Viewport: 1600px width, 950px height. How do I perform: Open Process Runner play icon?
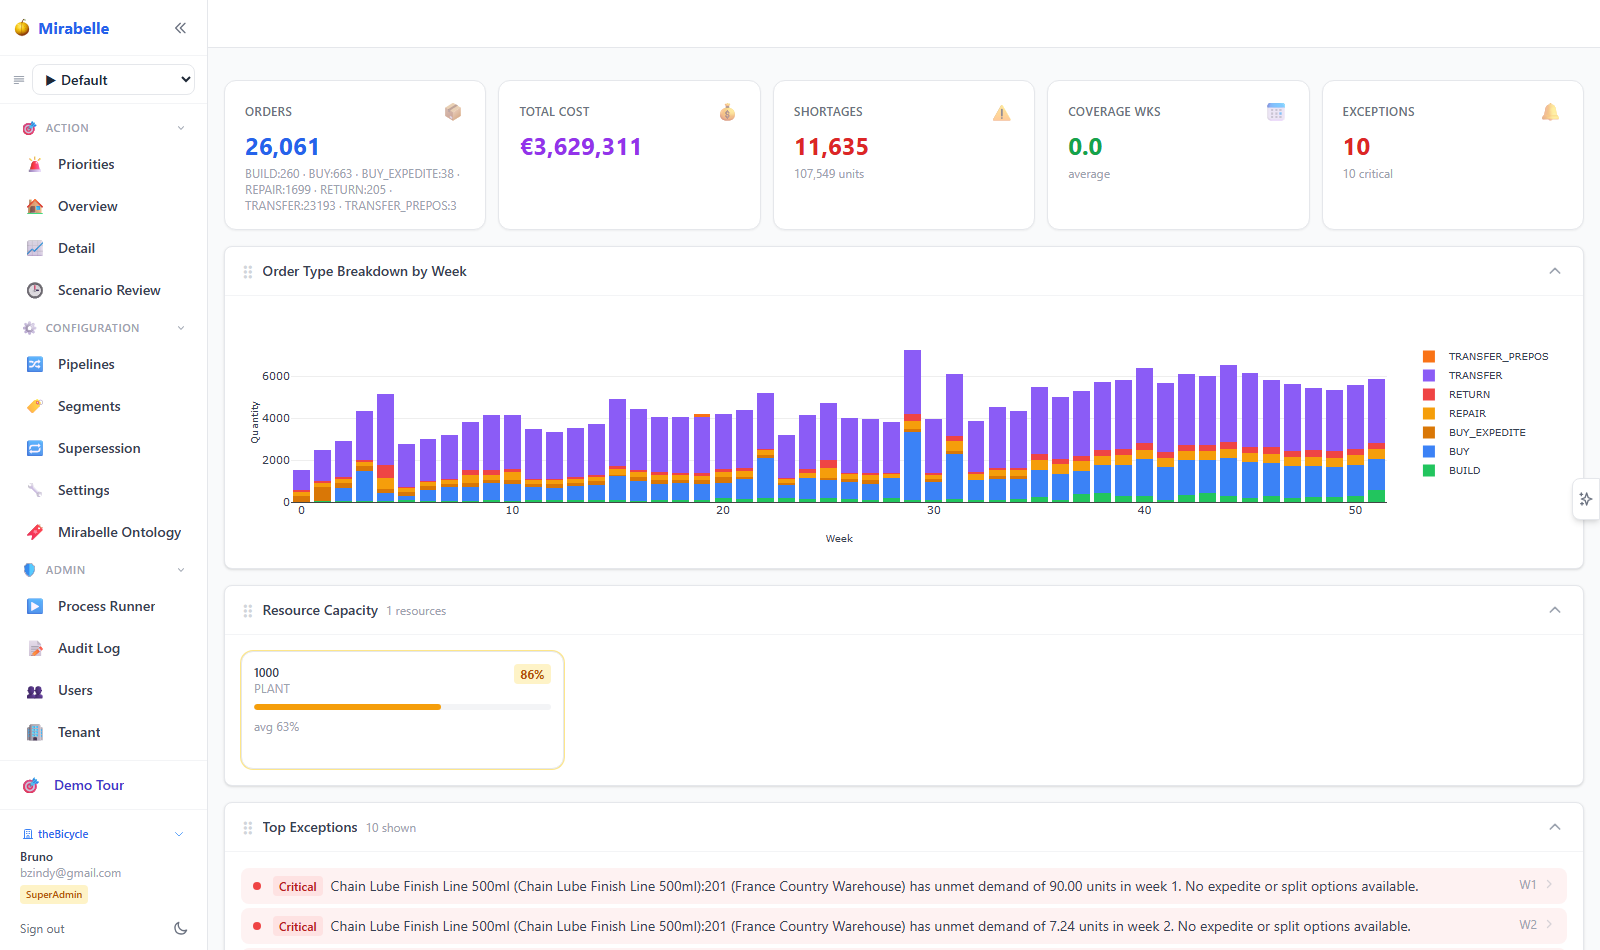point(35,606)
